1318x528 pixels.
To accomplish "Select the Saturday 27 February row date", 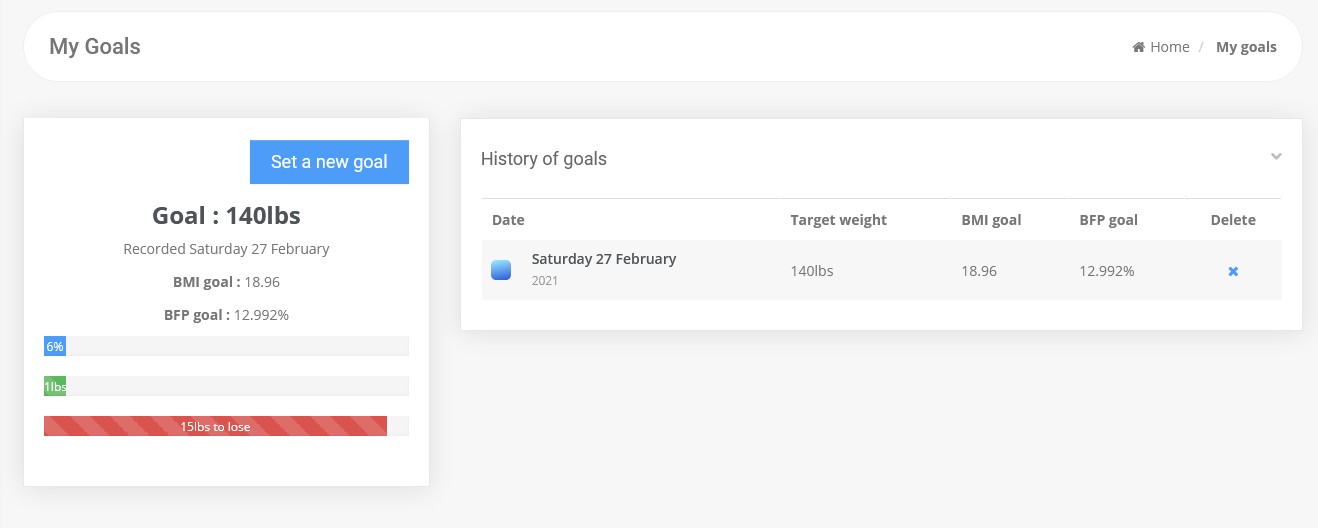I will pyautogui.click(x=604, y=259).
